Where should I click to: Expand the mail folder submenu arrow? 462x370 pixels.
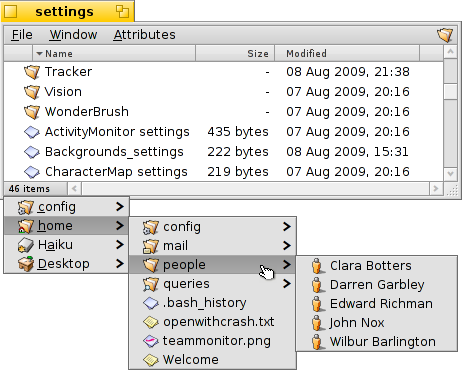[x=287, y=246]
